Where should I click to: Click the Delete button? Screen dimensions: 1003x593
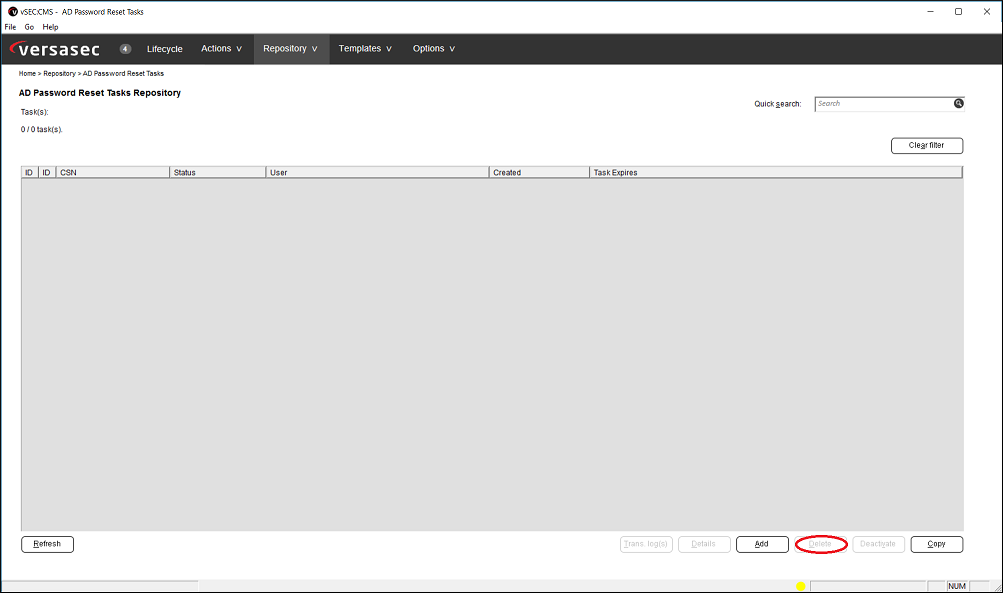coord(821,544)
